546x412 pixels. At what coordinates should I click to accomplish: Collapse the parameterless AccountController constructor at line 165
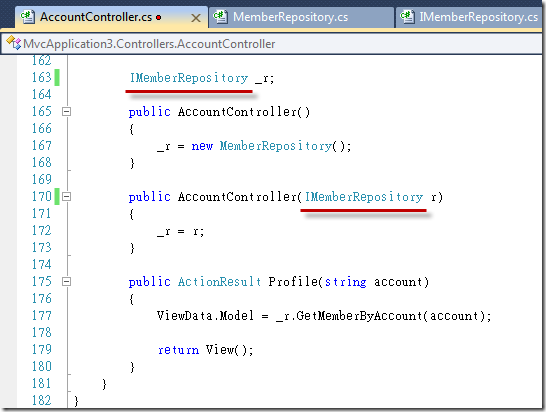click(x=66, y=112)
